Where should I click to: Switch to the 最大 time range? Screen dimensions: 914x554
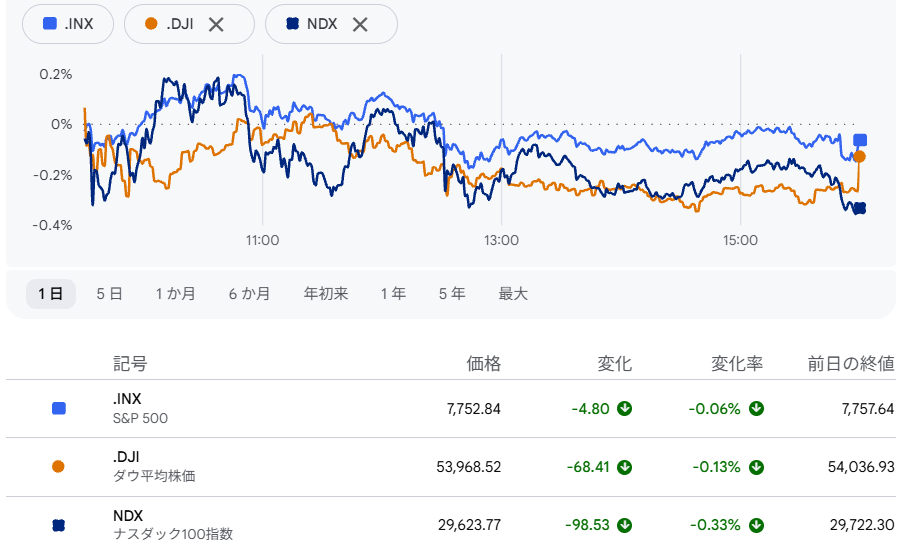pos(513,294)
